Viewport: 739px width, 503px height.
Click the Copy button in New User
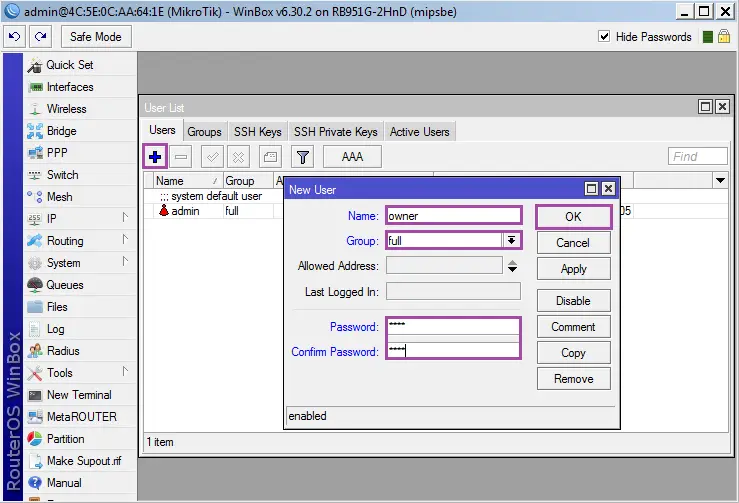574,353
